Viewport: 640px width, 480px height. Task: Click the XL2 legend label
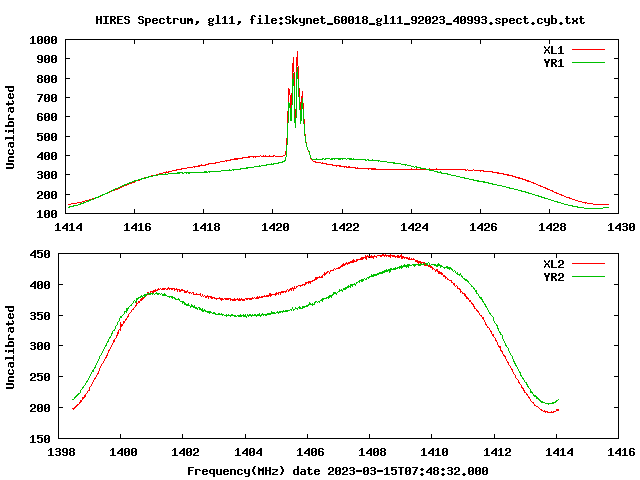click(553, 264)
